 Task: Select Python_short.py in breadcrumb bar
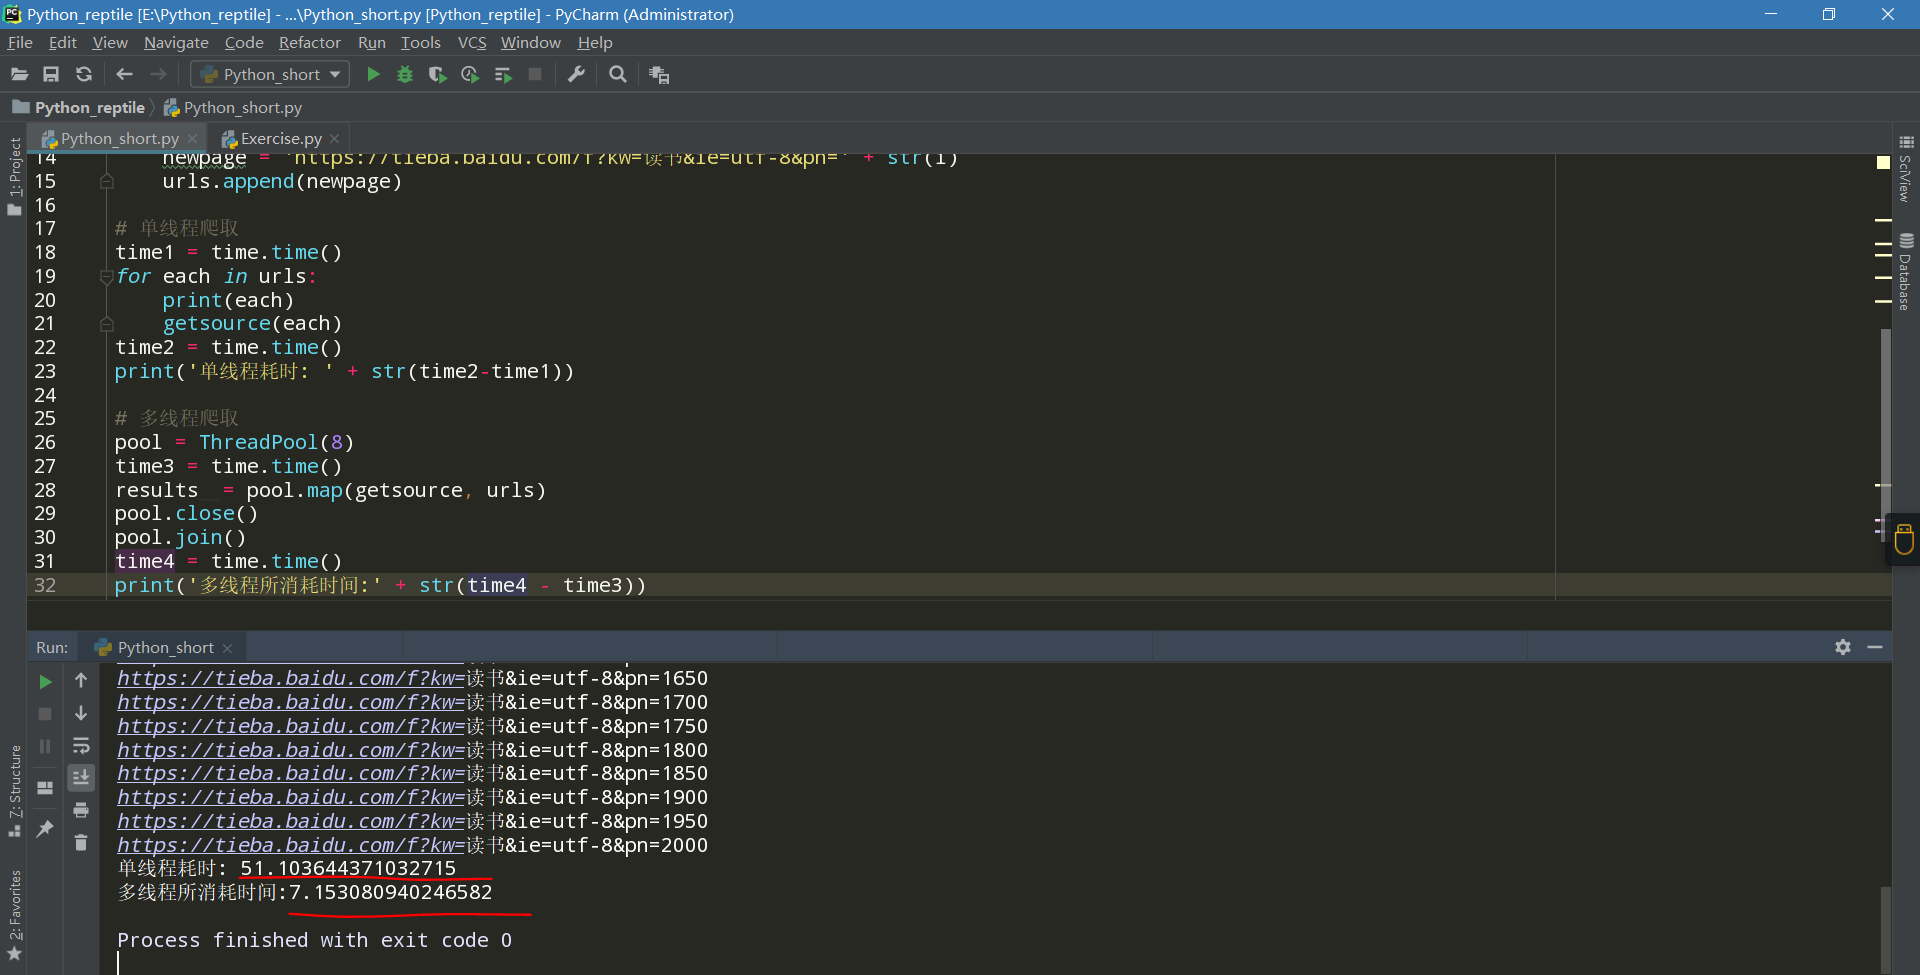(x=233, y=107)
